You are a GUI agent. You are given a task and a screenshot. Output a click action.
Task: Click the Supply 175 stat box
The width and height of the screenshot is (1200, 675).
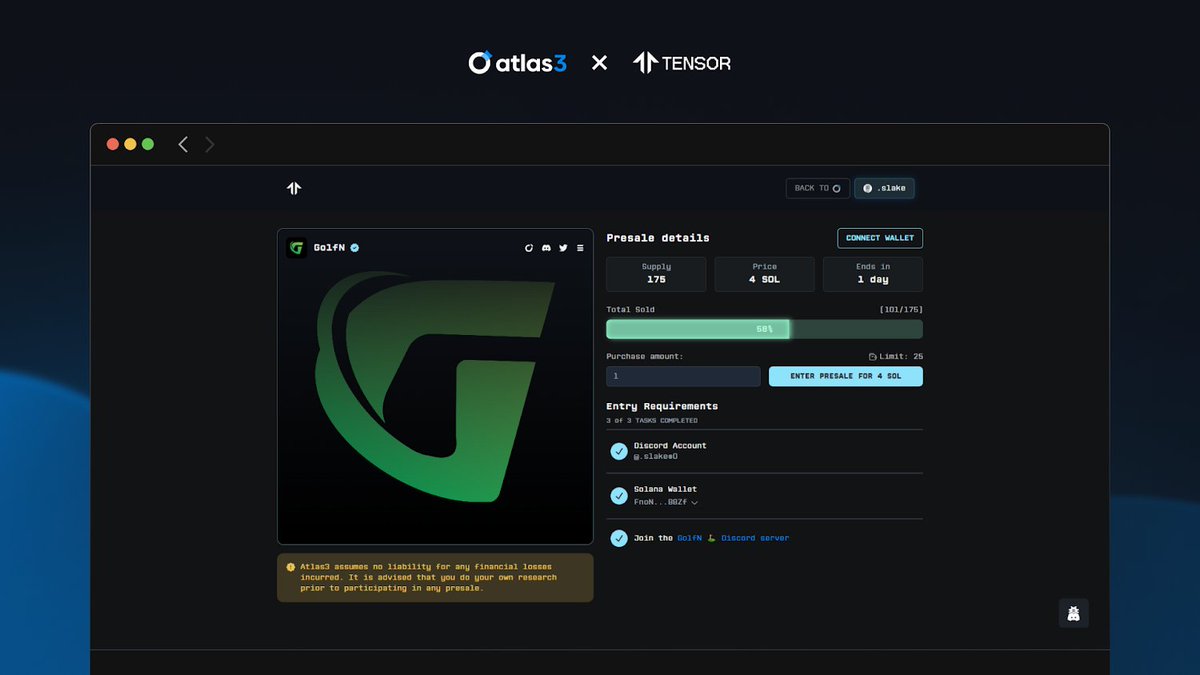click(x=656, y=274)
